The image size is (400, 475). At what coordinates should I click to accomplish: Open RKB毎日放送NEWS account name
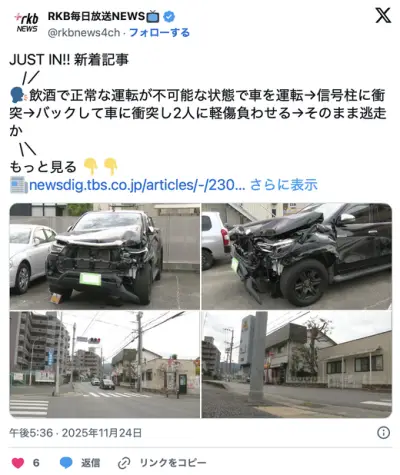coord(97,16)
